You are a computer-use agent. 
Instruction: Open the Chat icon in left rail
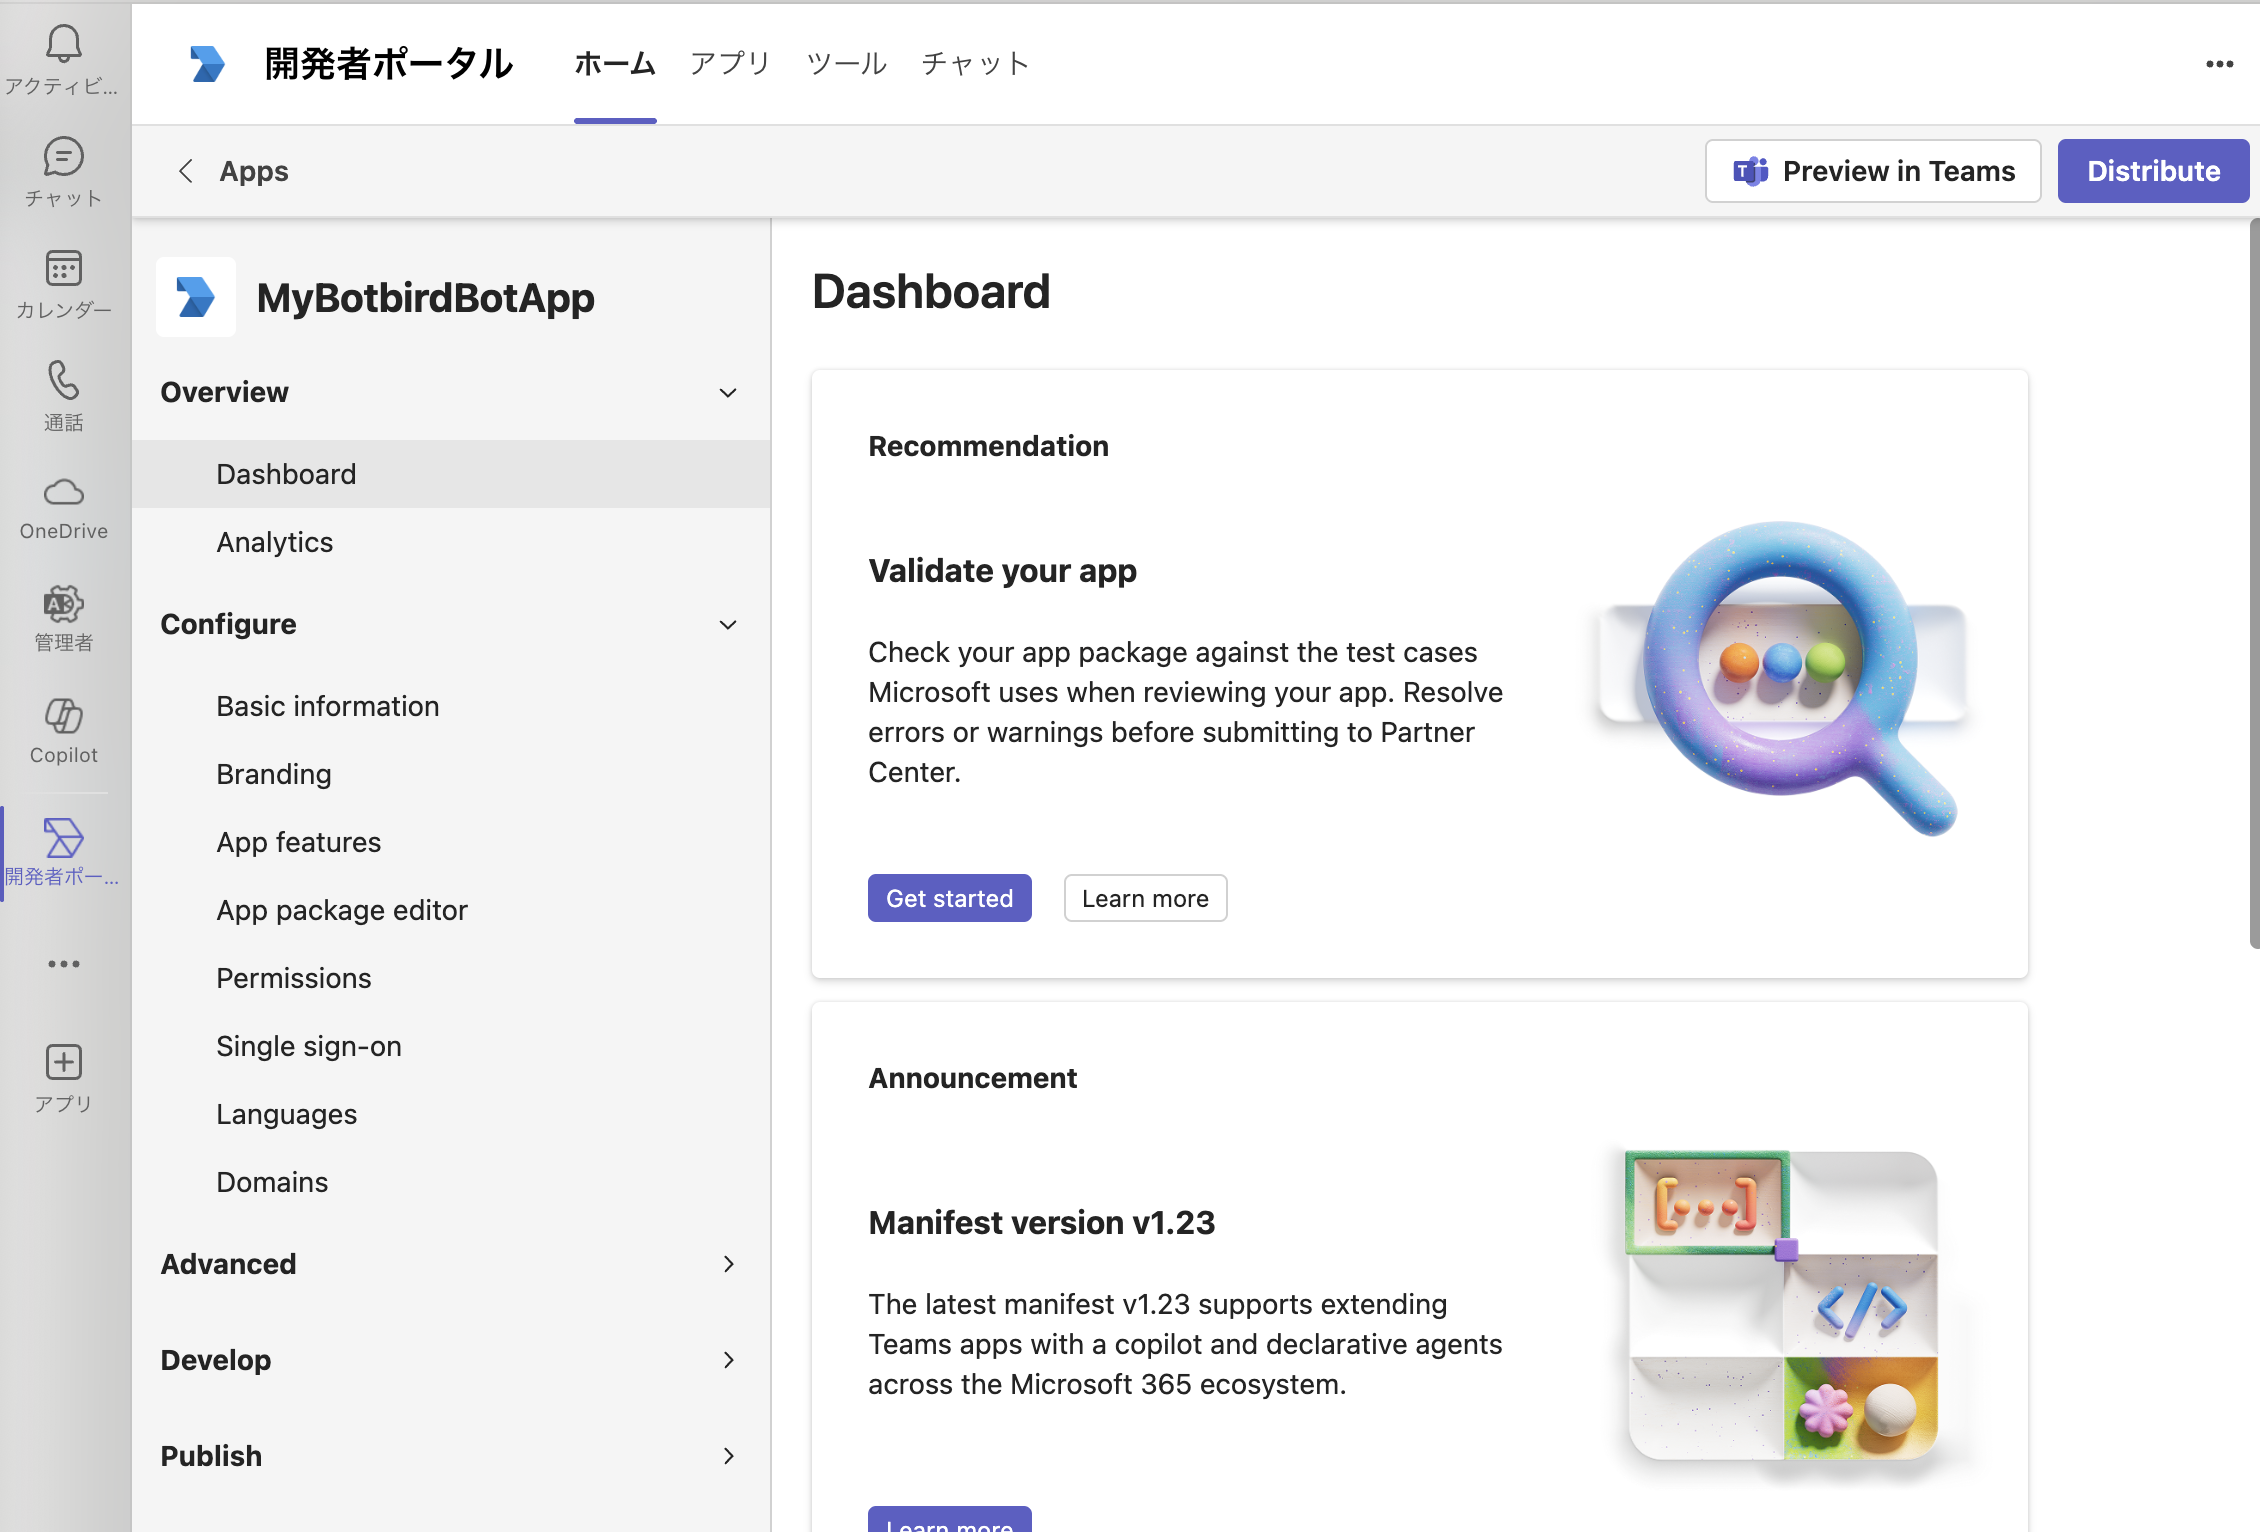(x=63, y=158)
